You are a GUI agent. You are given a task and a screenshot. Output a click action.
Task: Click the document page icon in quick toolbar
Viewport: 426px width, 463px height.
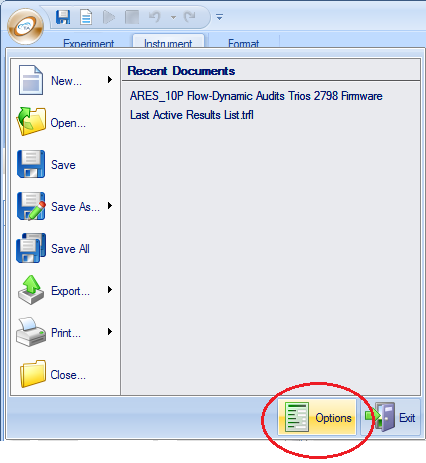pyautogui.click(x=86, y=17)
